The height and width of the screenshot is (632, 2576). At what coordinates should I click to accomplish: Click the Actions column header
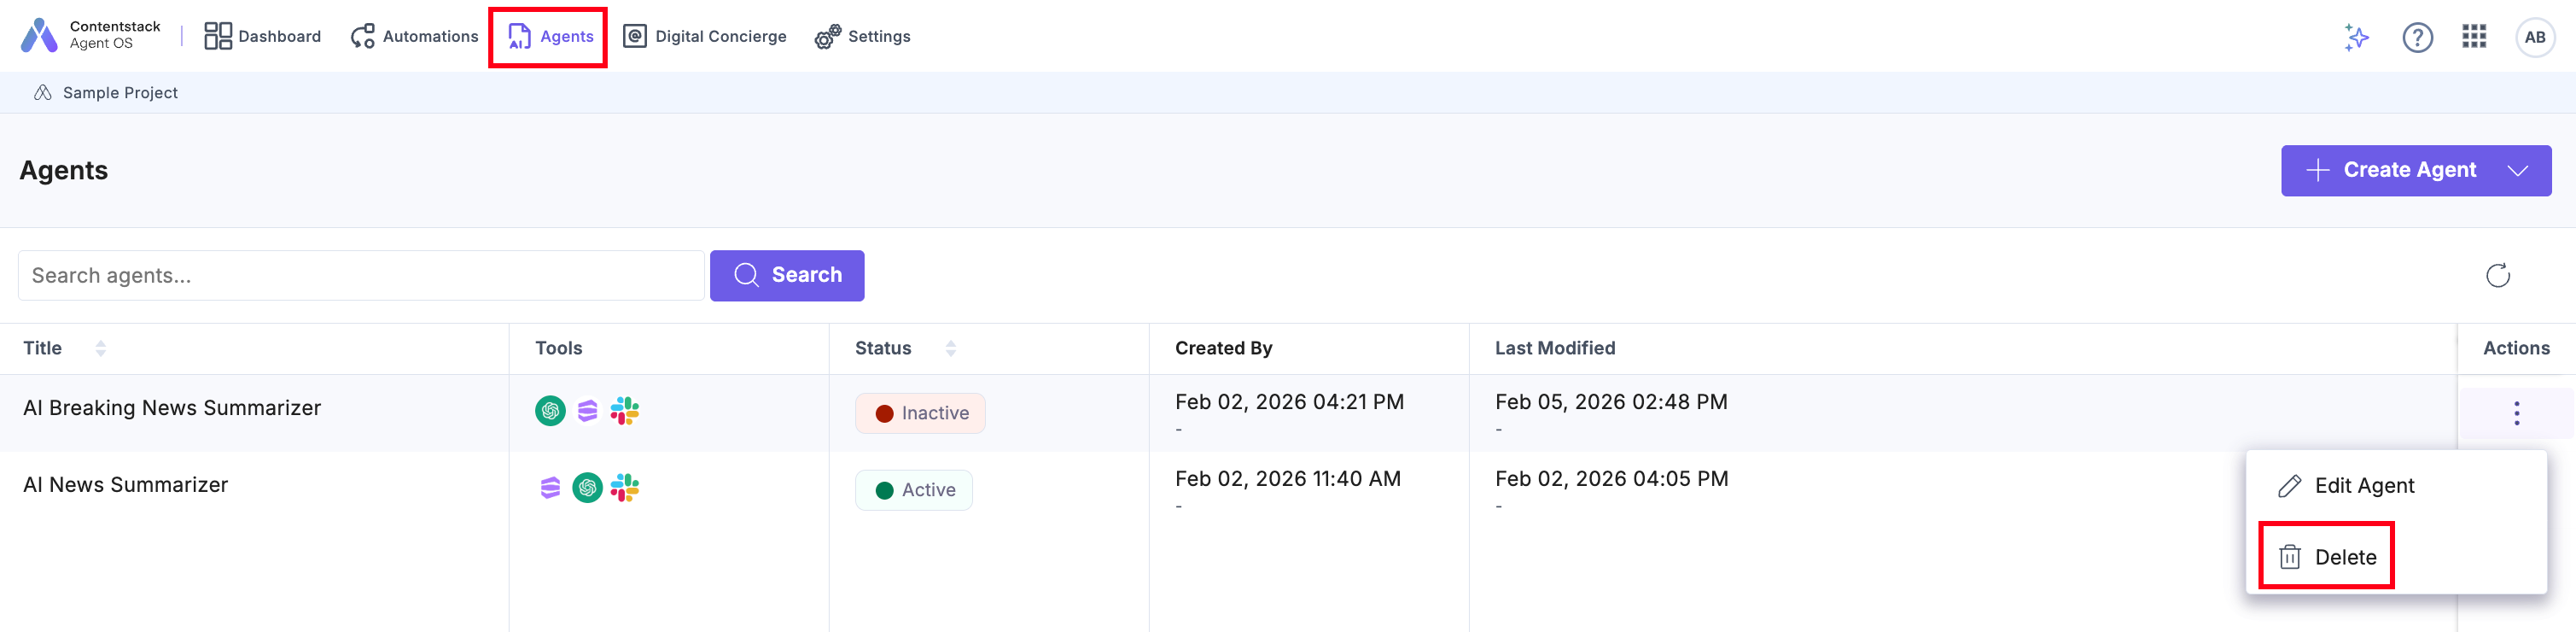tap(2516, 348)
